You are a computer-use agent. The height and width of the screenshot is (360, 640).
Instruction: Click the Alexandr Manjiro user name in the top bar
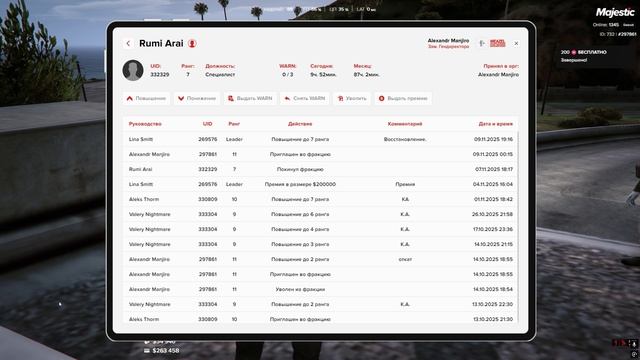[x=448, y=40]
